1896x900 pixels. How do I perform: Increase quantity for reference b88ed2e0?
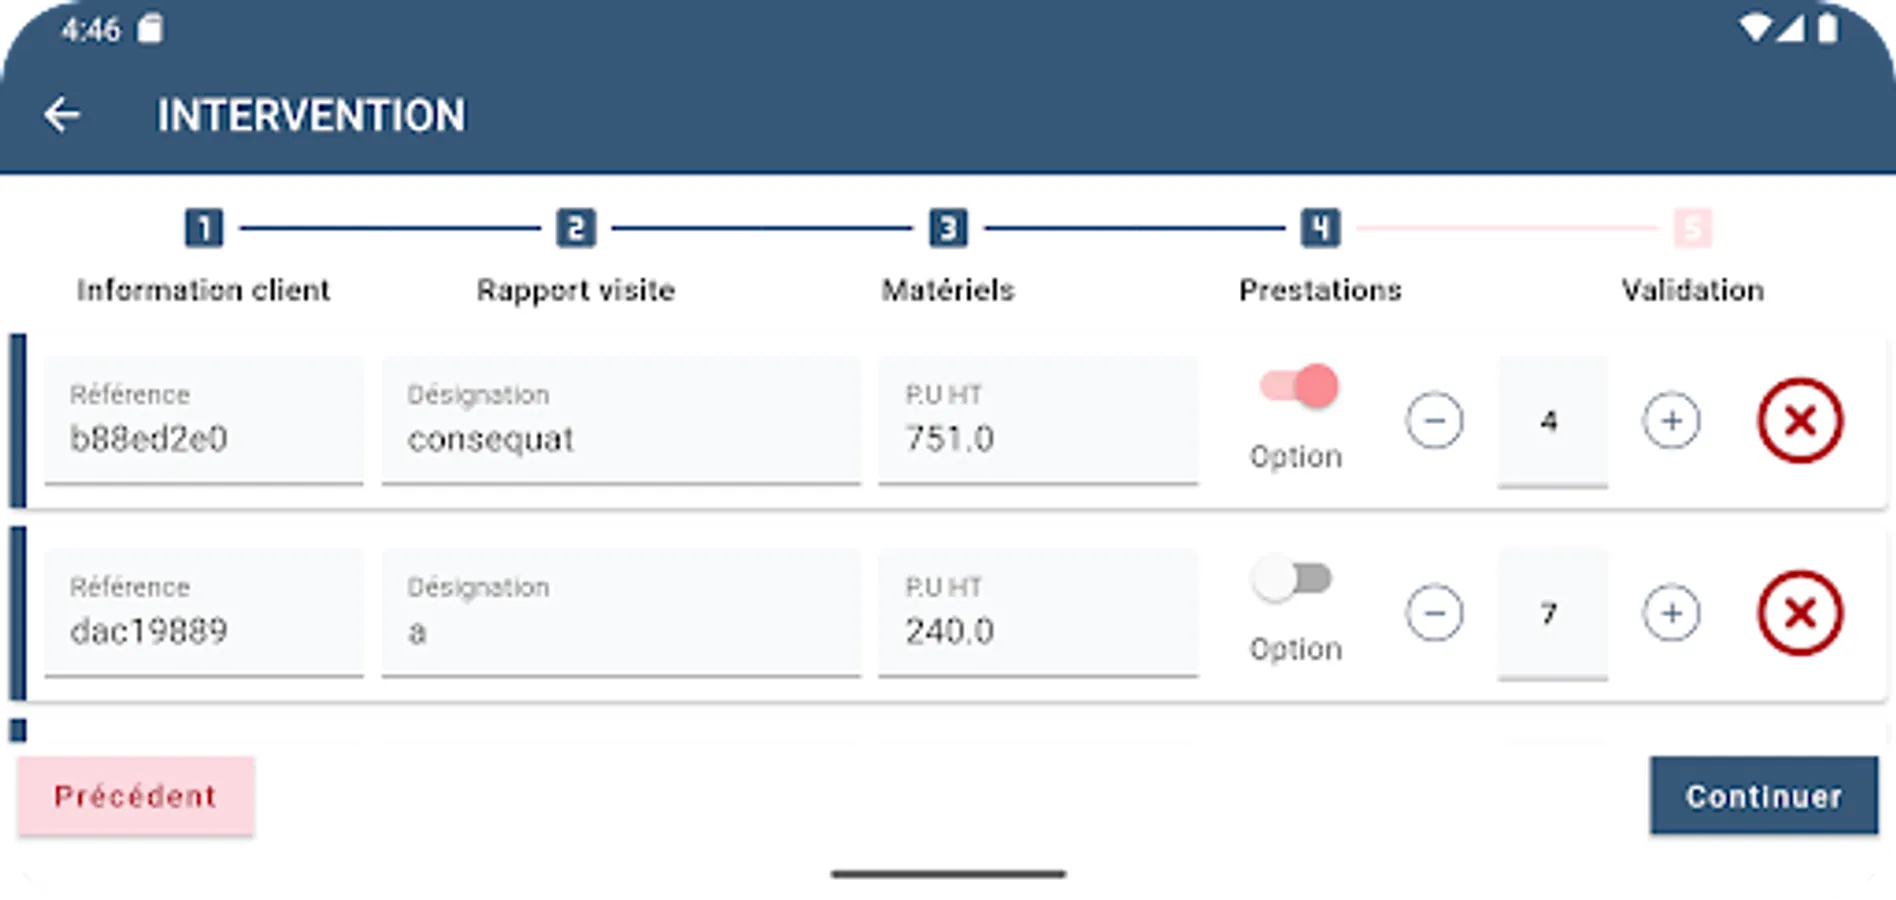1671,421
